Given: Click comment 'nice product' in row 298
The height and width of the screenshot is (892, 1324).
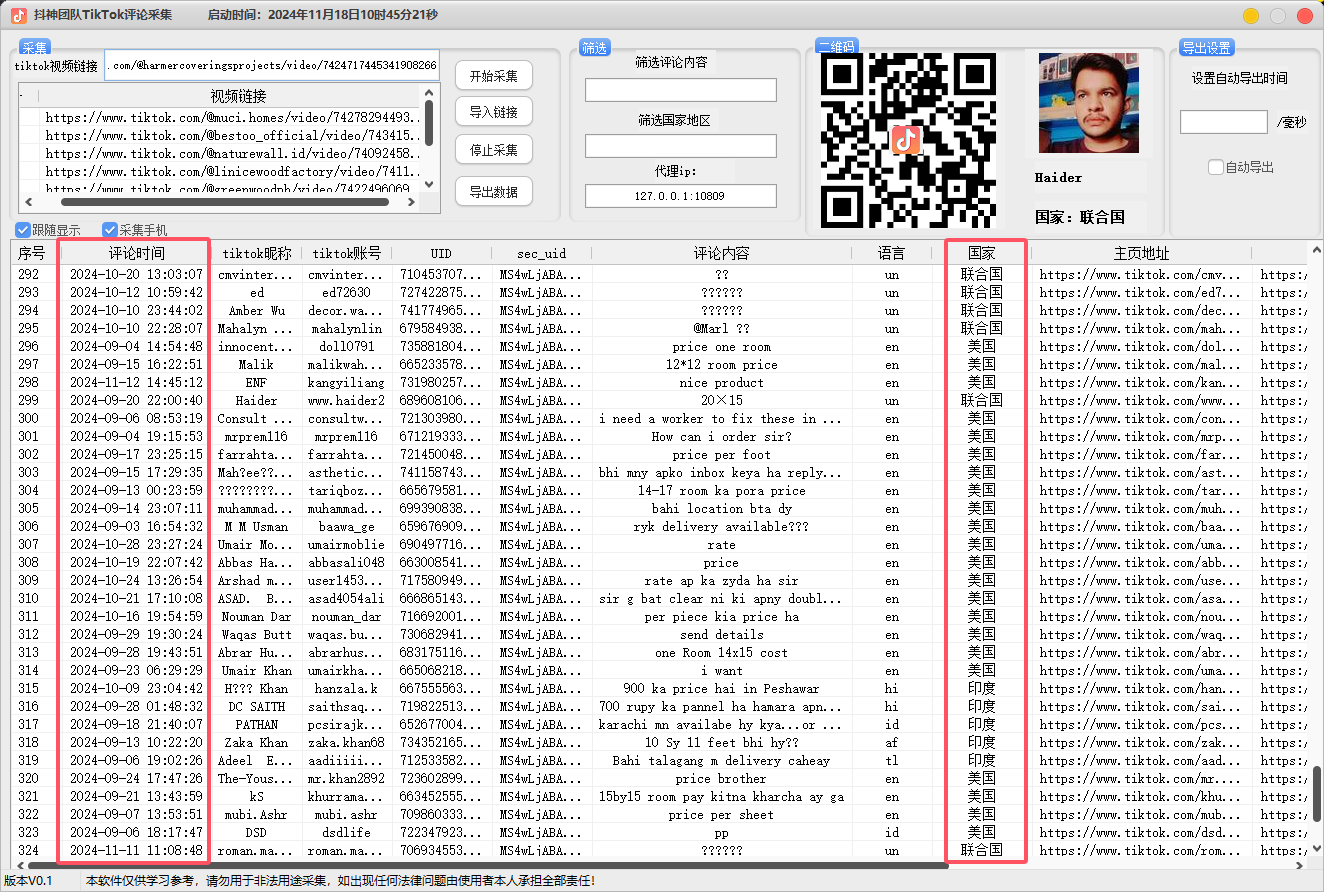Looking at the screenshot, I should click(x=721, y=382).
